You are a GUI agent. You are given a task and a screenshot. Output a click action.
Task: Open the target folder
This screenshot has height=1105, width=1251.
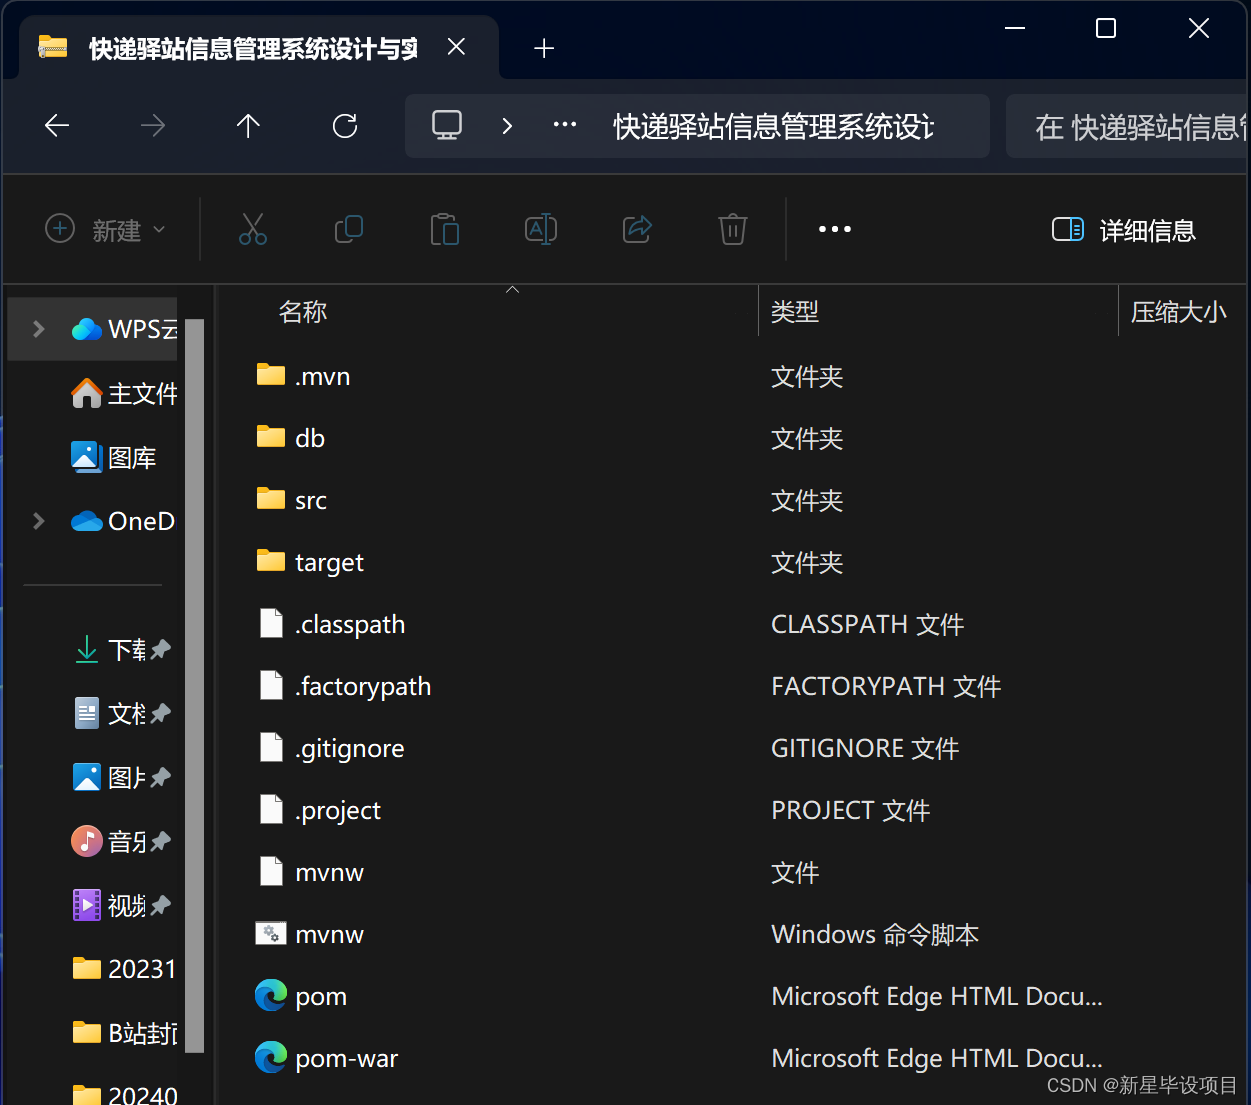click(327, 562)
